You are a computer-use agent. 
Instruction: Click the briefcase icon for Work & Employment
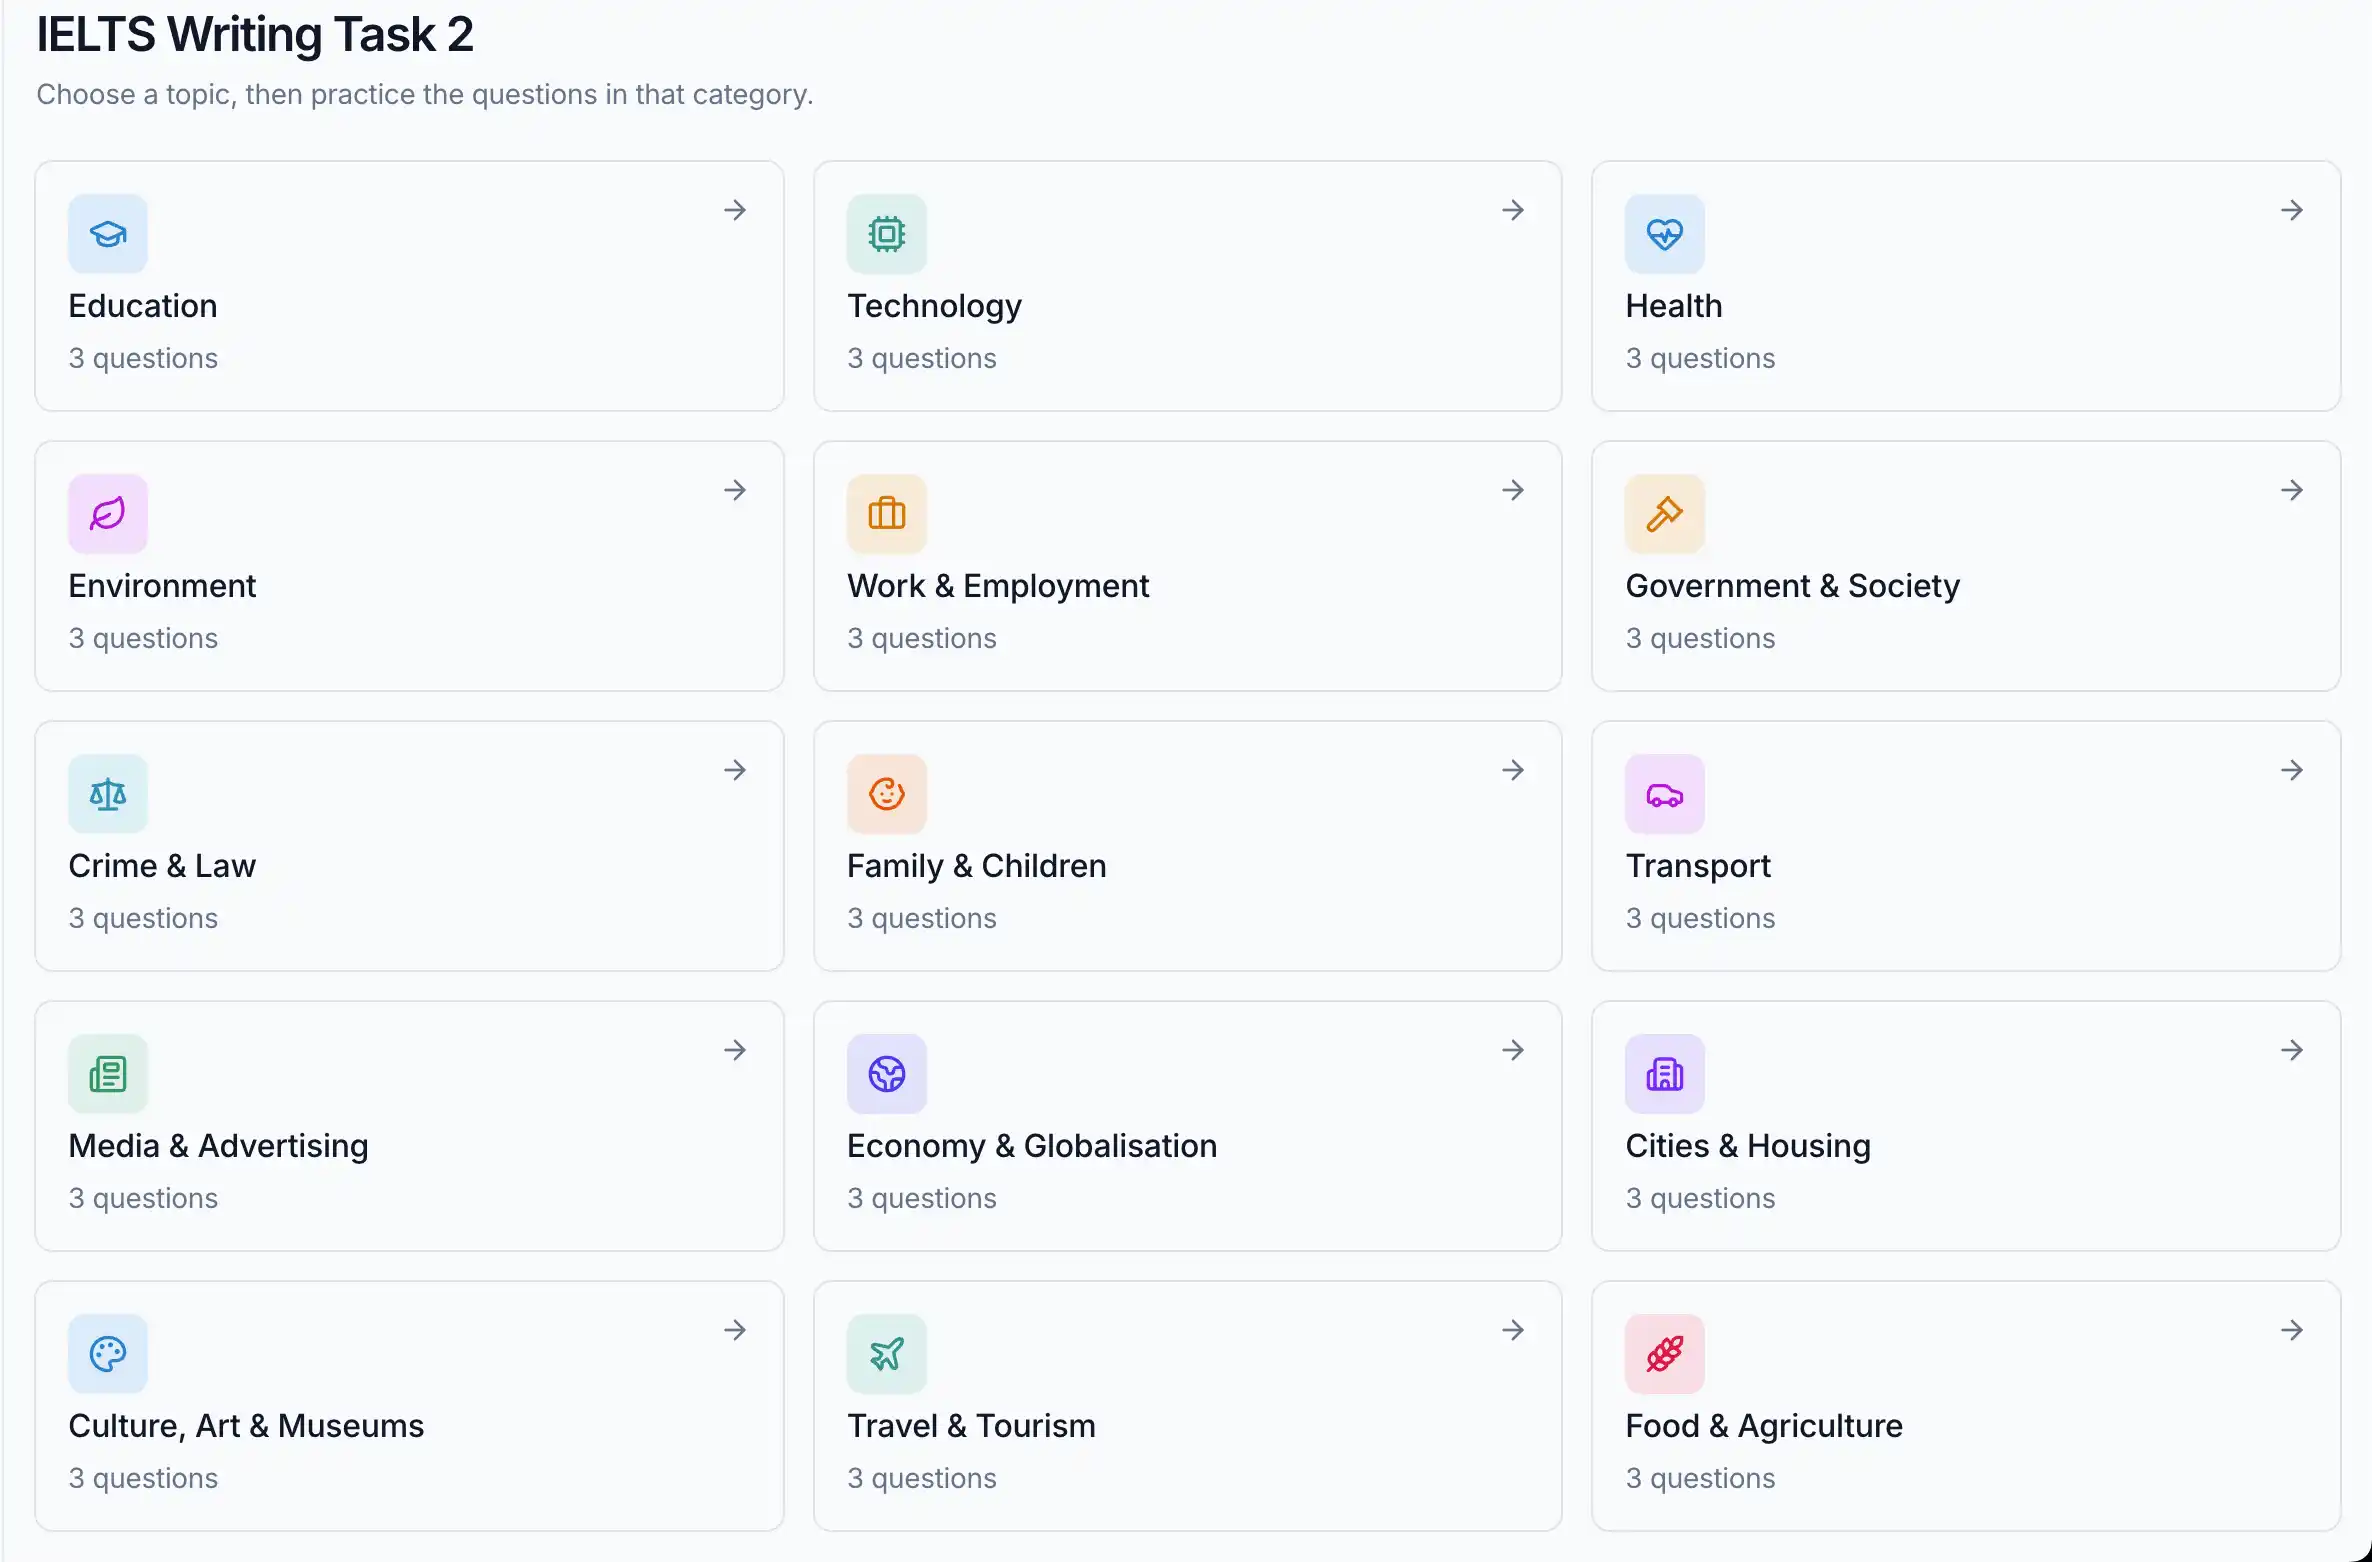click(x=886, y=514)
